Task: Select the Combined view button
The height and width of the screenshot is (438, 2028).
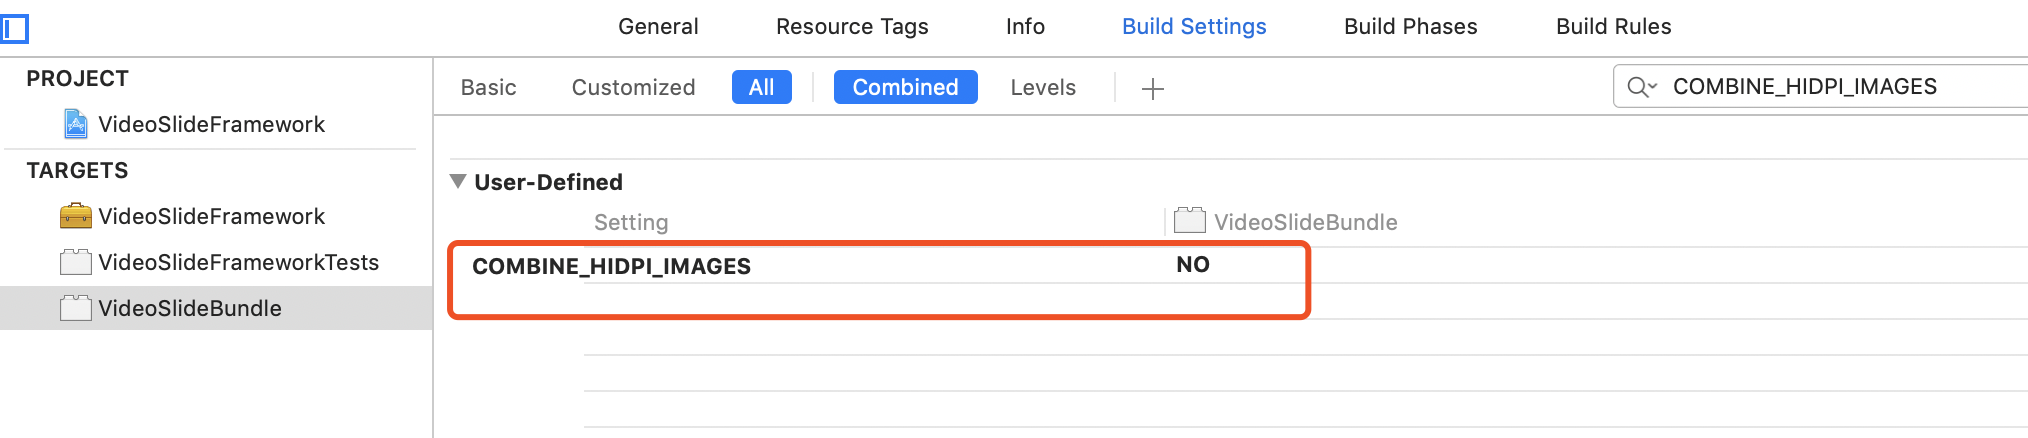Action: coord(905,88)
